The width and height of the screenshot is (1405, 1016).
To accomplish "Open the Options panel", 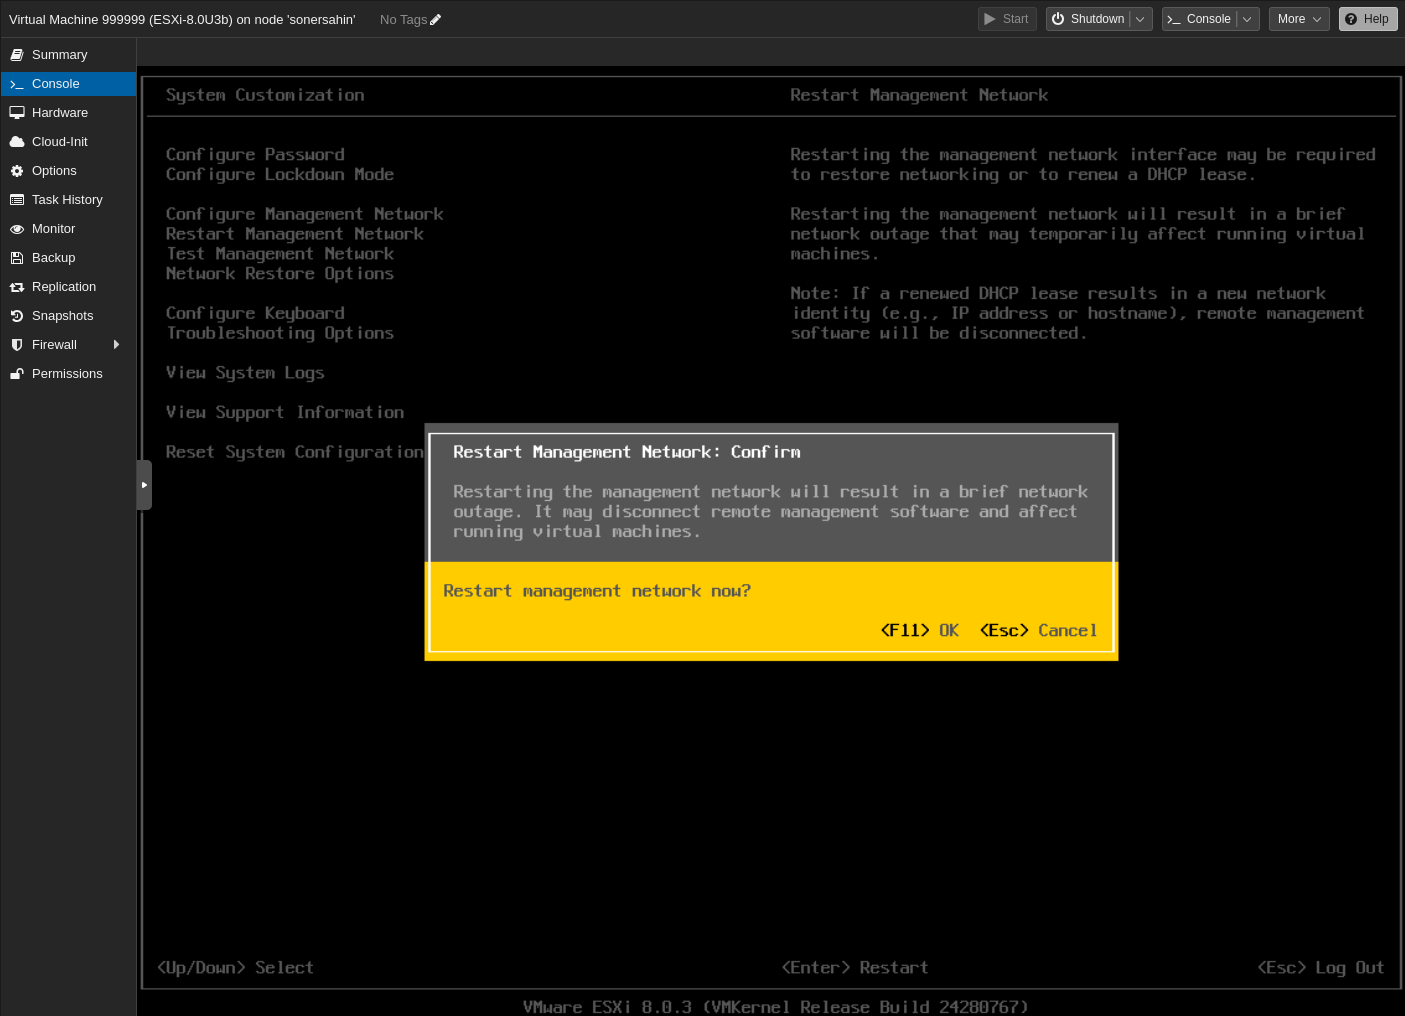I will tap(54, 170).
